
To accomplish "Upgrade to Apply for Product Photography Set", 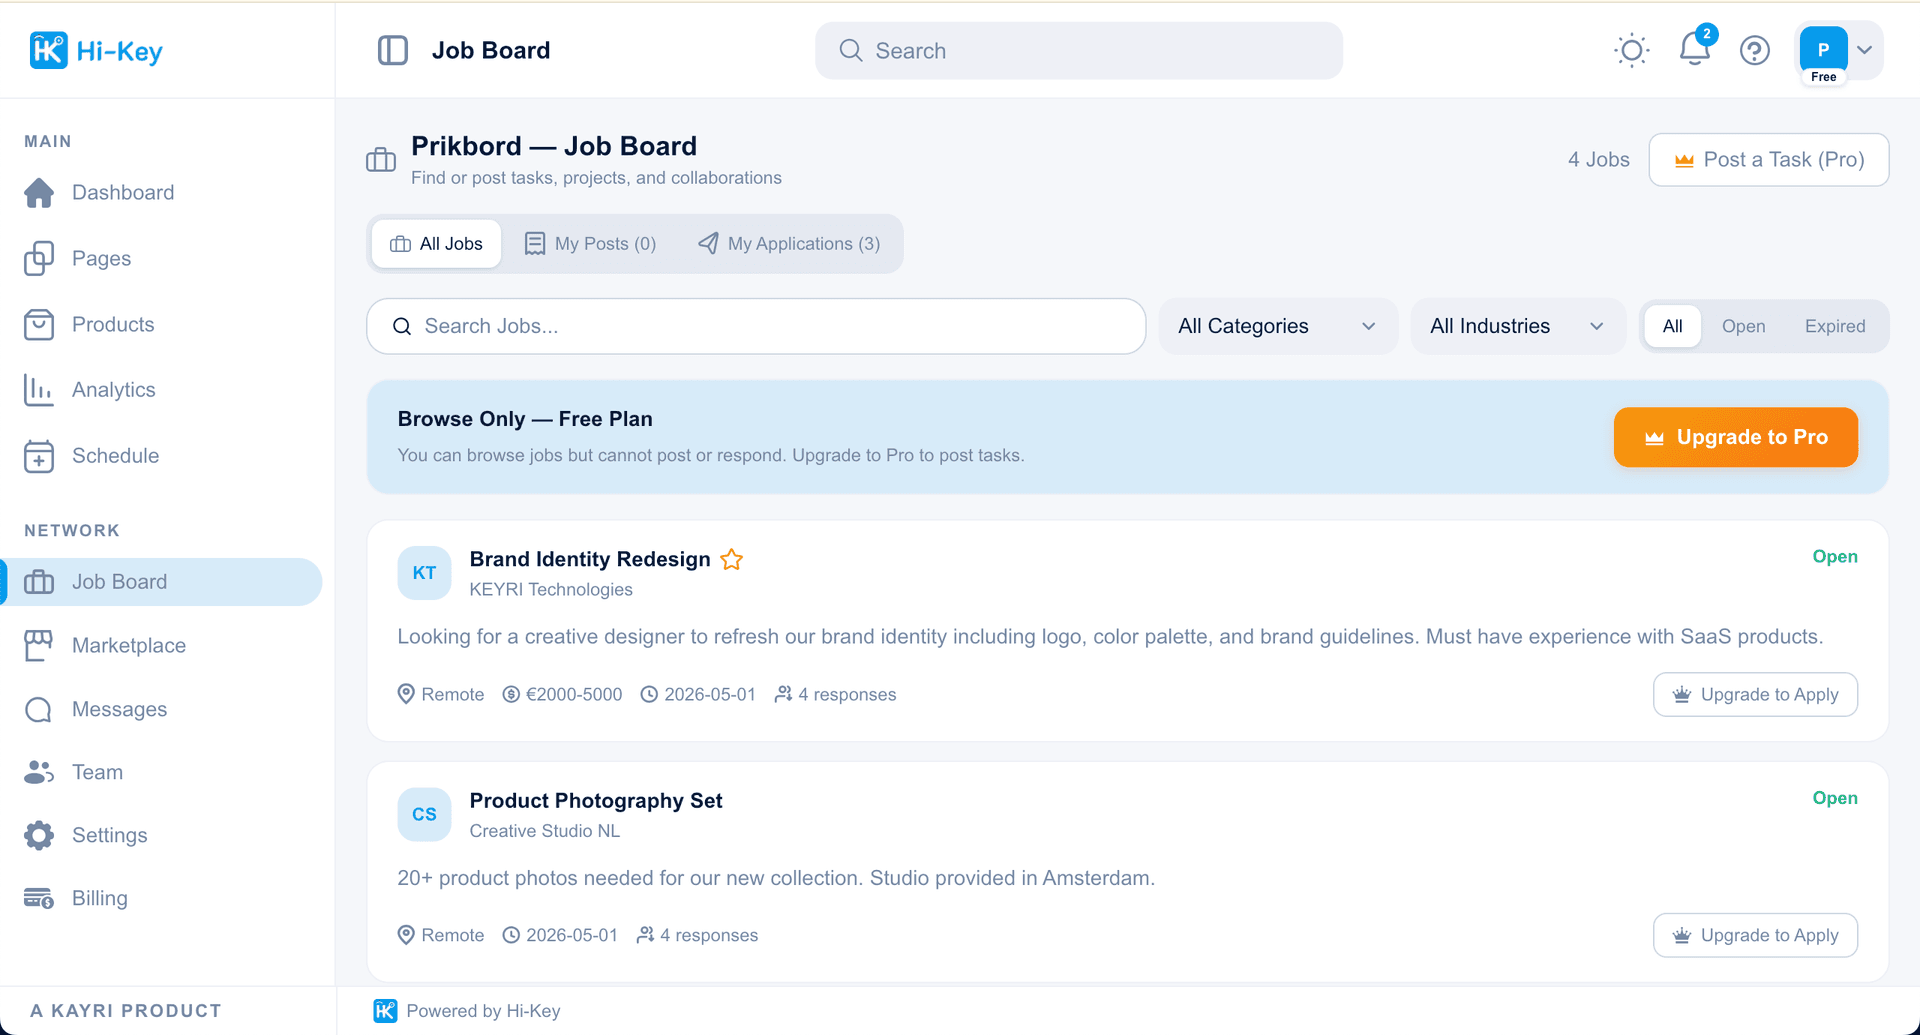I will point(1755,935).
